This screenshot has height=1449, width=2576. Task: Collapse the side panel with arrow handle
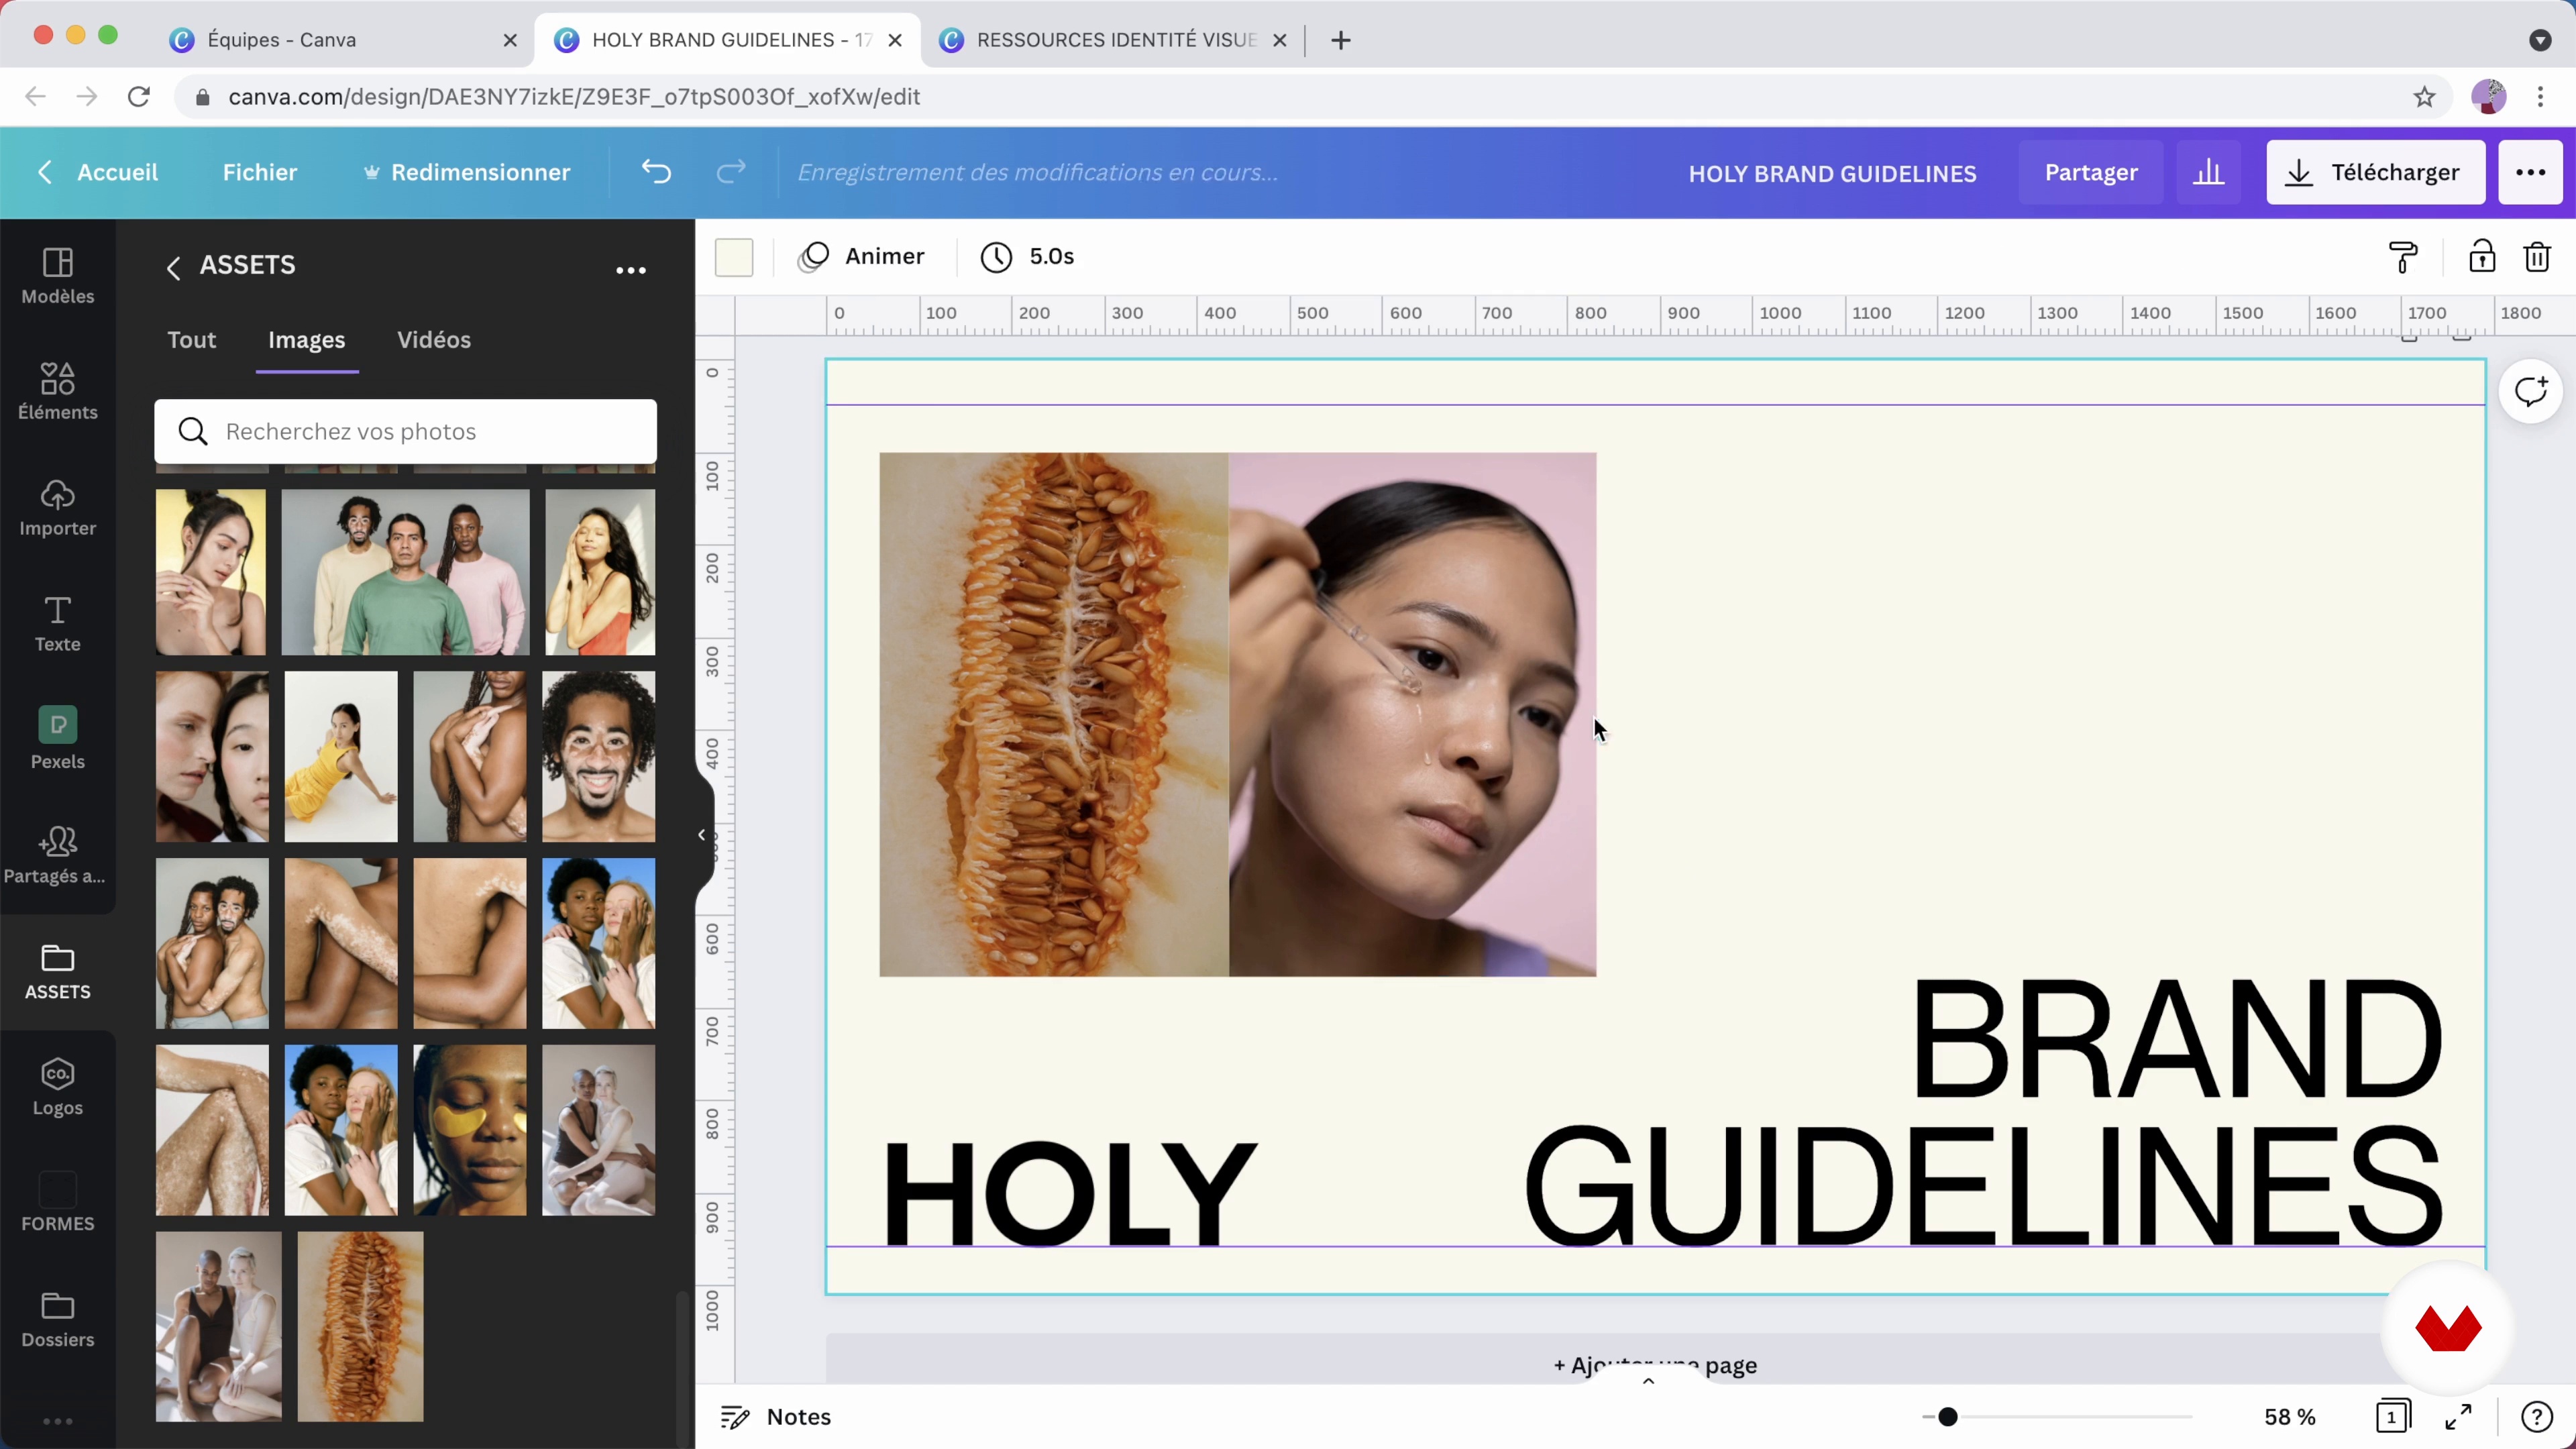[703, 835]
